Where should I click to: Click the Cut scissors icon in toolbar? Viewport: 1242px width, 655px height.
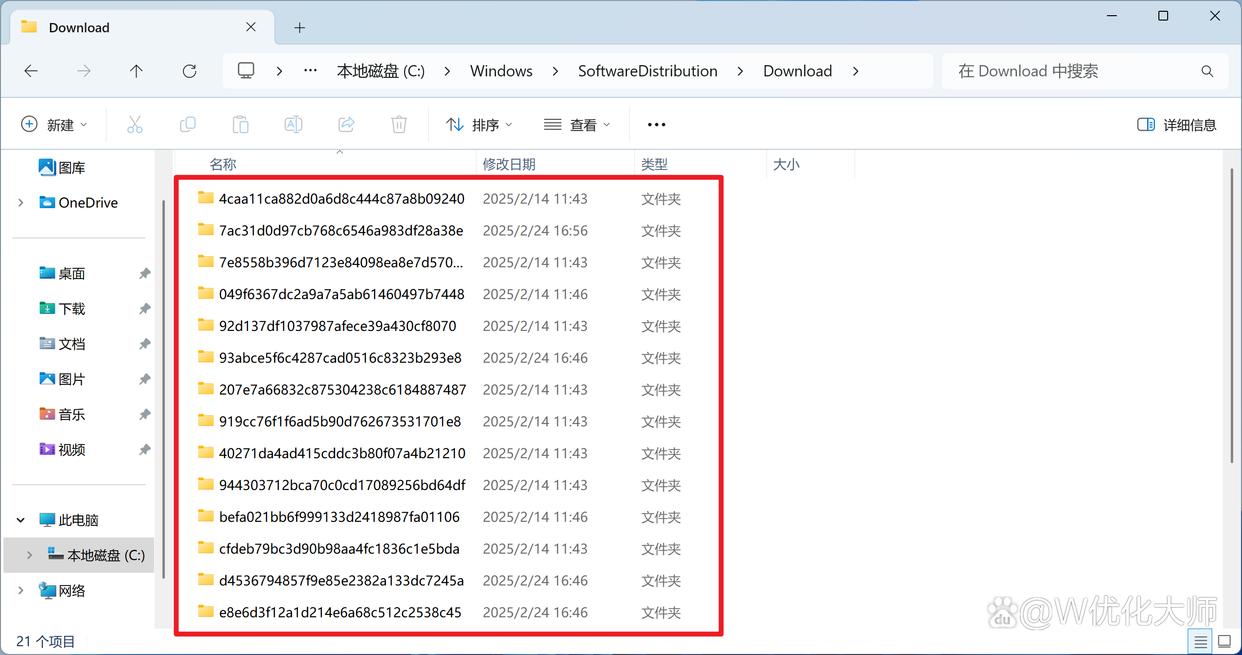coord(135,125)
